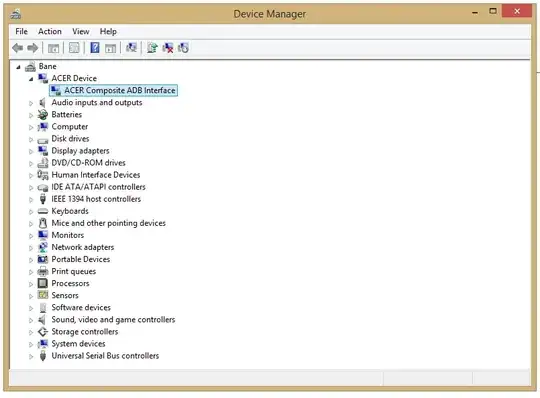Click the last toolbar icon, Disable device

(183, 48)
